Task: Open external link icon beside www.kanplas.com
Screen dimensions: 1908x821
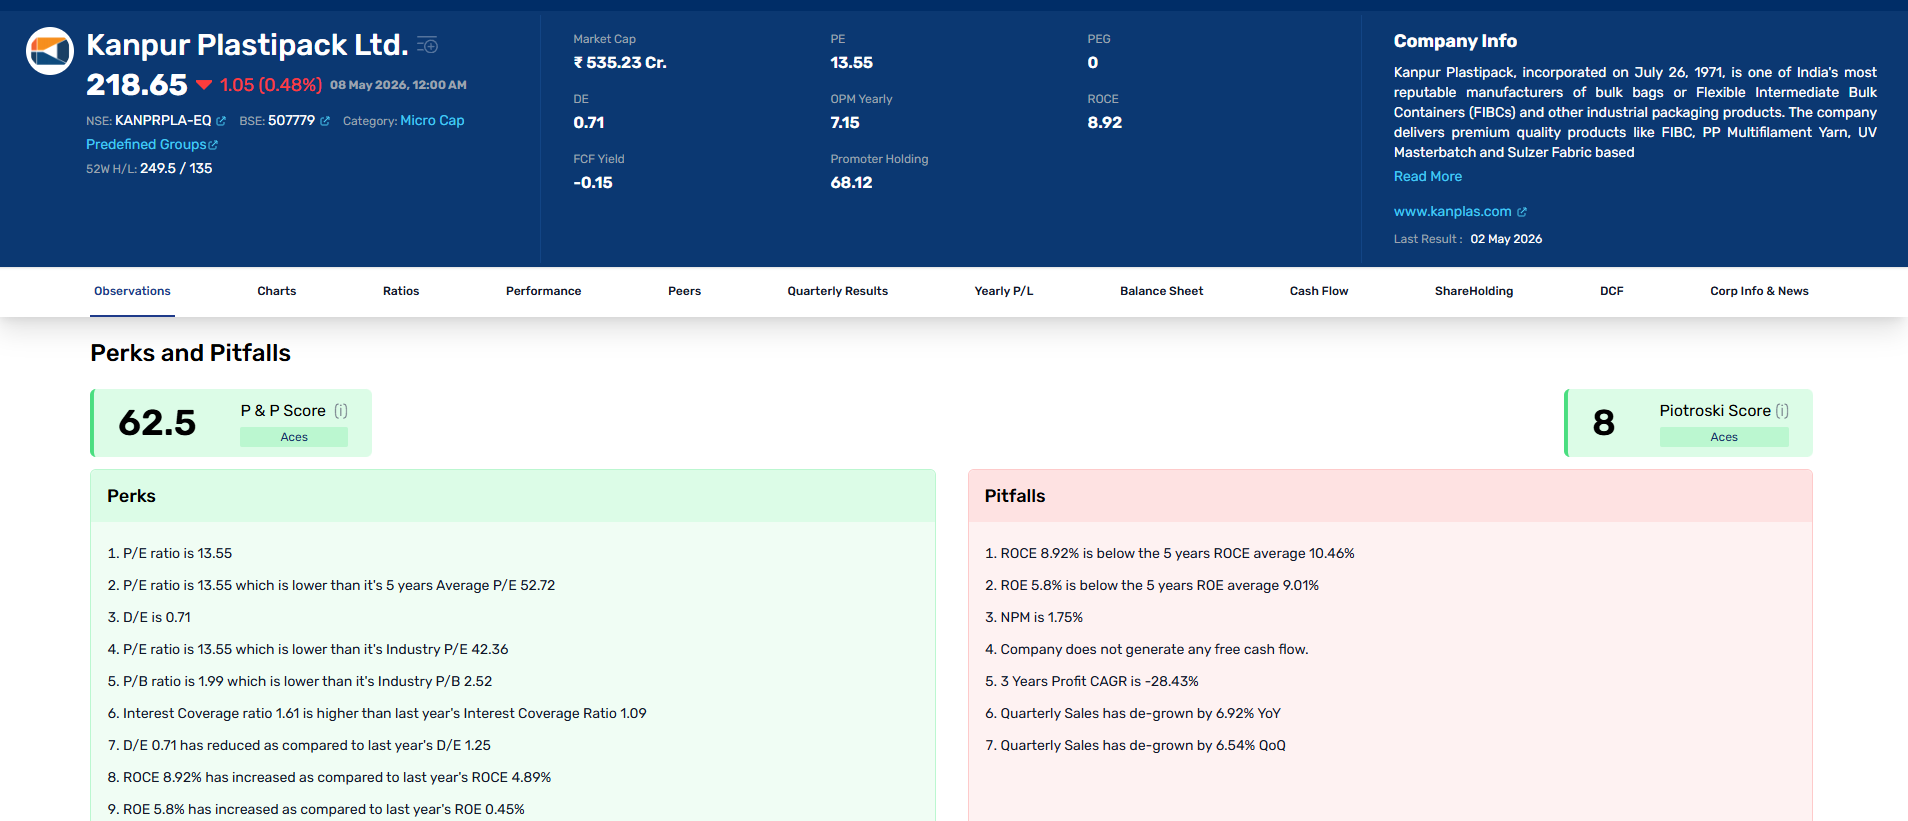Action: click(x=1522, y=212)
